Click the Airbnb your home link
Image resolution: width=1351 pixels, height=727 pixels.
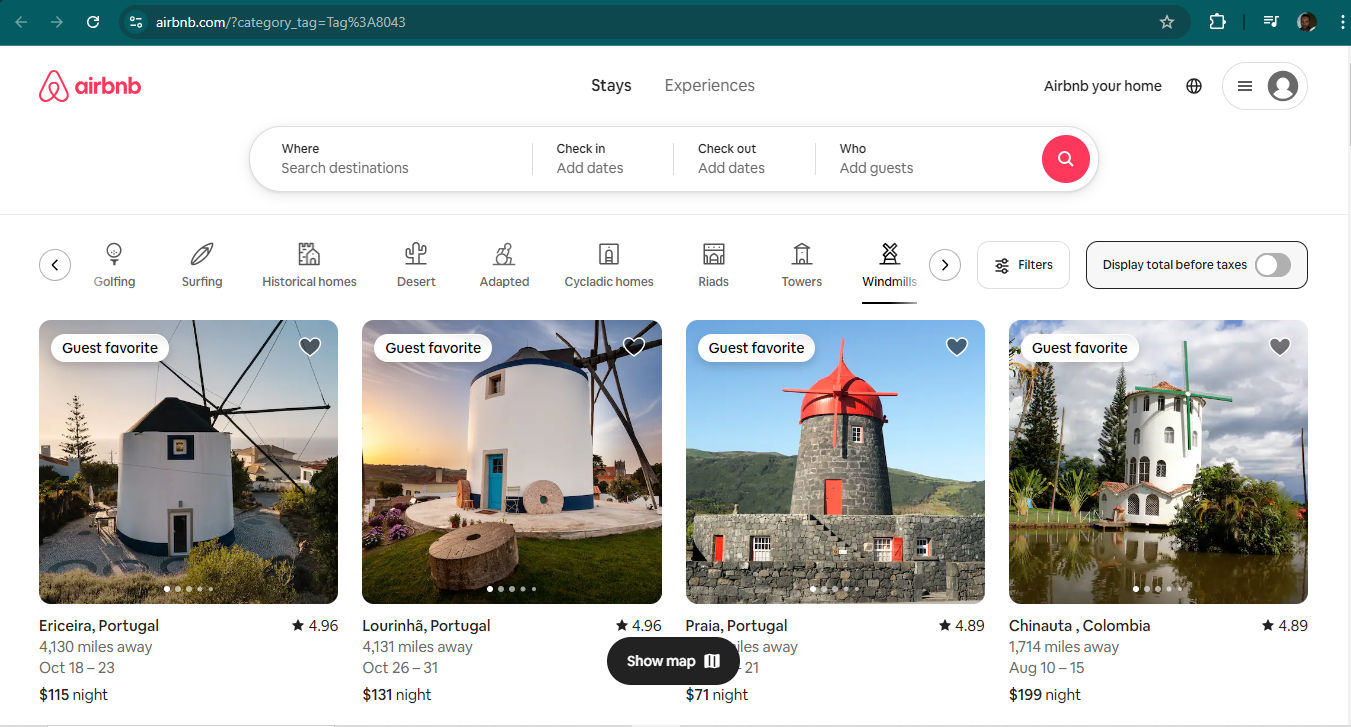coord(1102,86)
